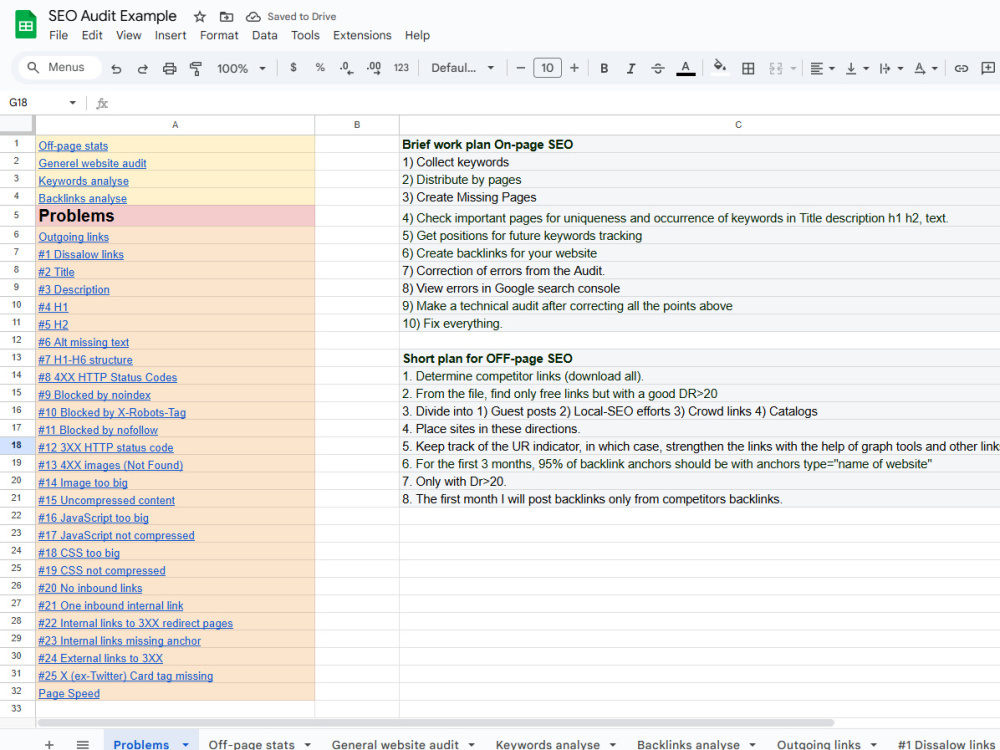The image size is (1000, 750).
Task: Show the all sheets list
Action: [82, 744]
